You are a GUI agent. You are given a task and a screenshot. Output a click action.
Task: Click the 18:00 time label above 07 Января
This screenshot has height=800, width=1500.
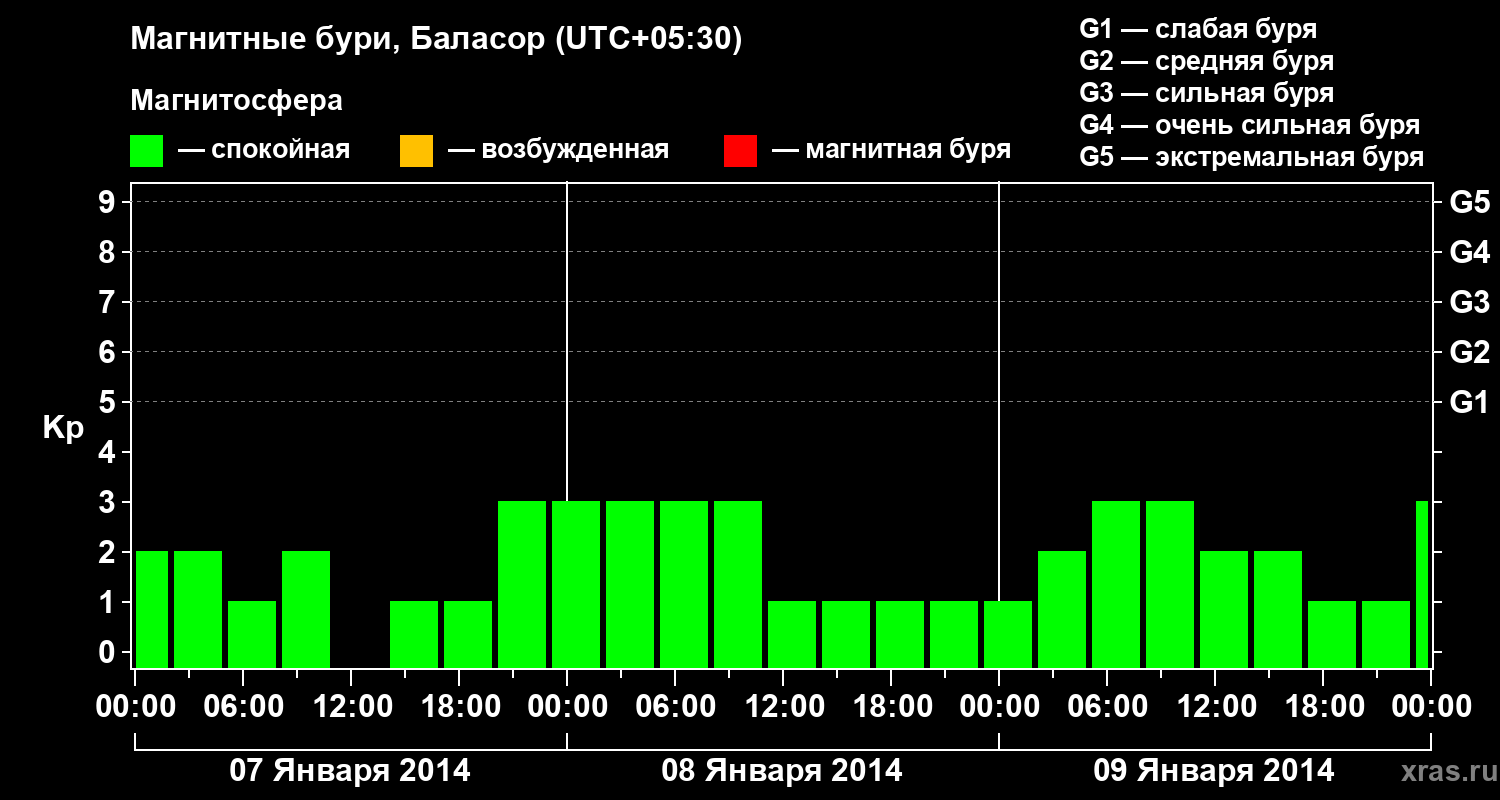coord(459,706)
